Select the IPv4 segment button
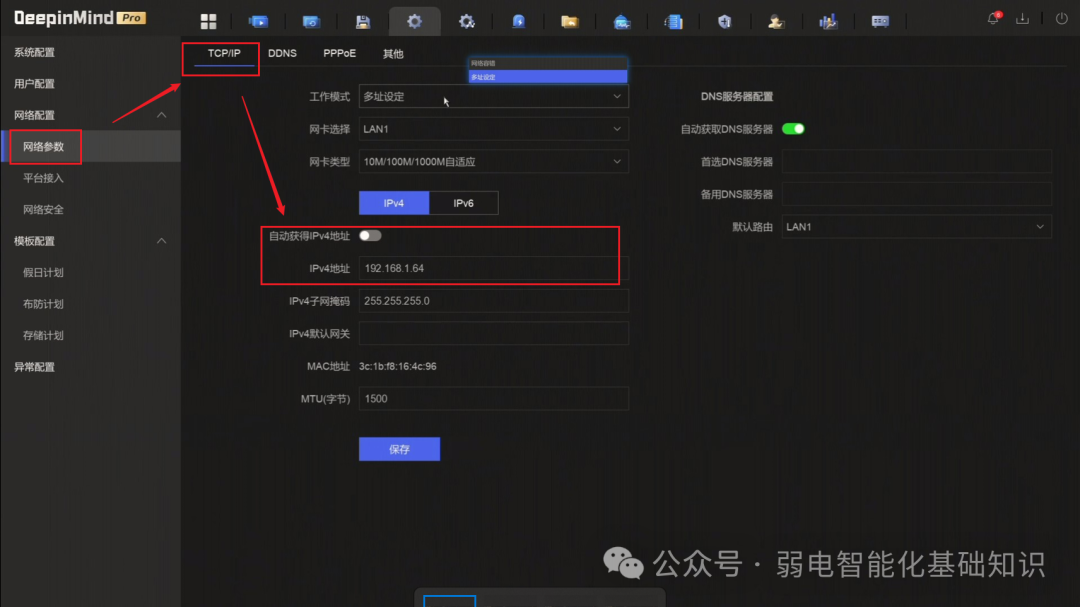Image resolution: width=1080 pixels, height=607 pixels. point(394,203)
